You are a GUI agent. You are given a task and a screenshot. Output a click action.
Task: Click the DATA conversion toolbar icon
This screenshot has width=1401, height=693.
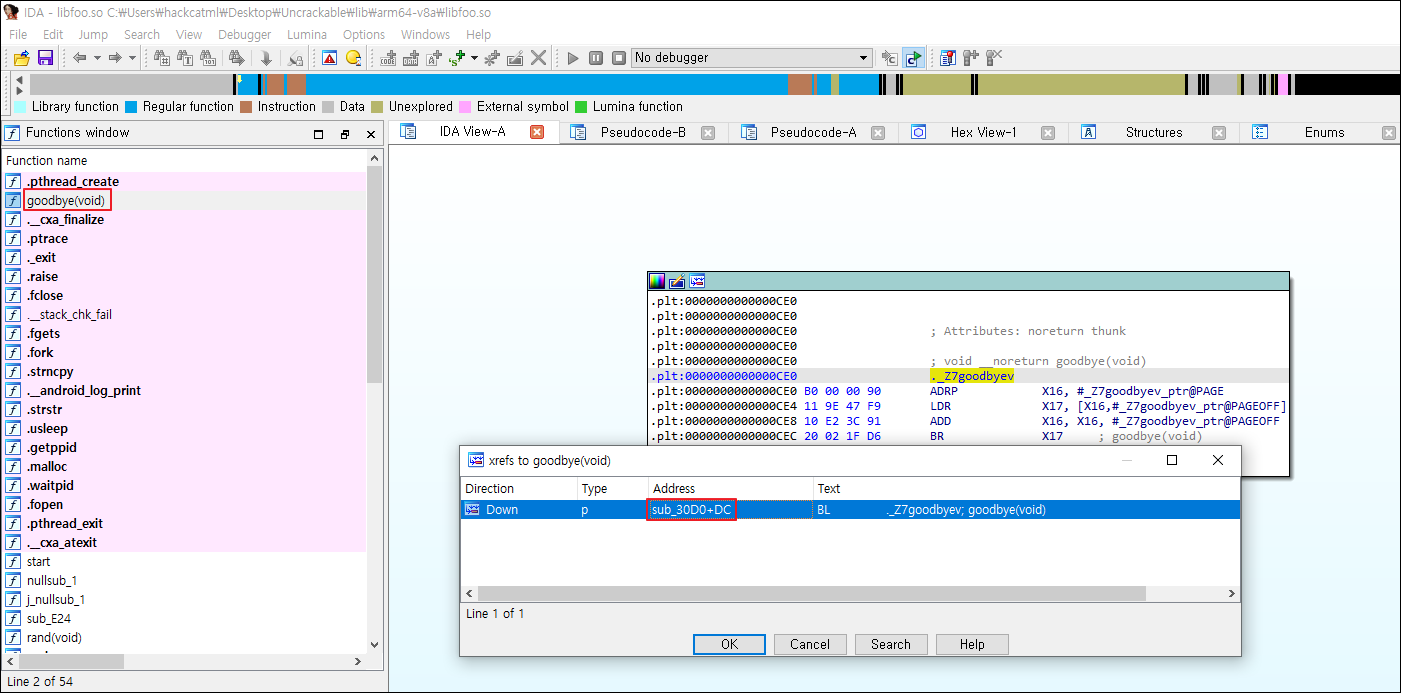[x=411, y=58]
